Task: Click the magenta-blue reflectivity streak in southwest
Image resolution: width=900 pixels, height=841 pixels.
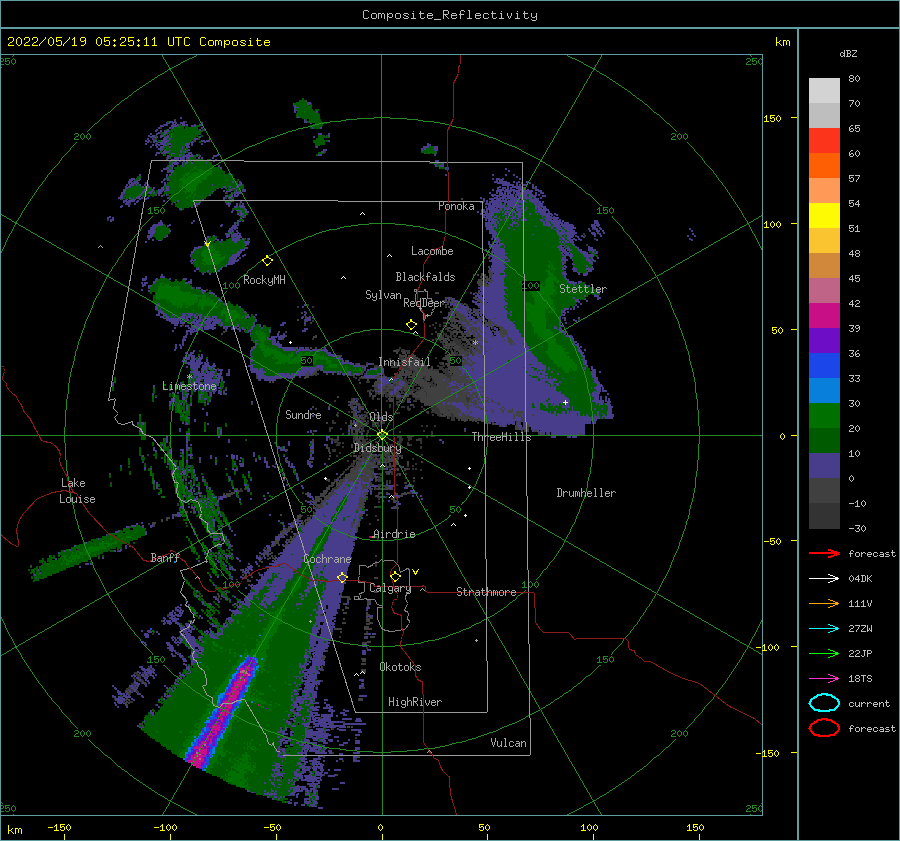Action: [223, 711]
